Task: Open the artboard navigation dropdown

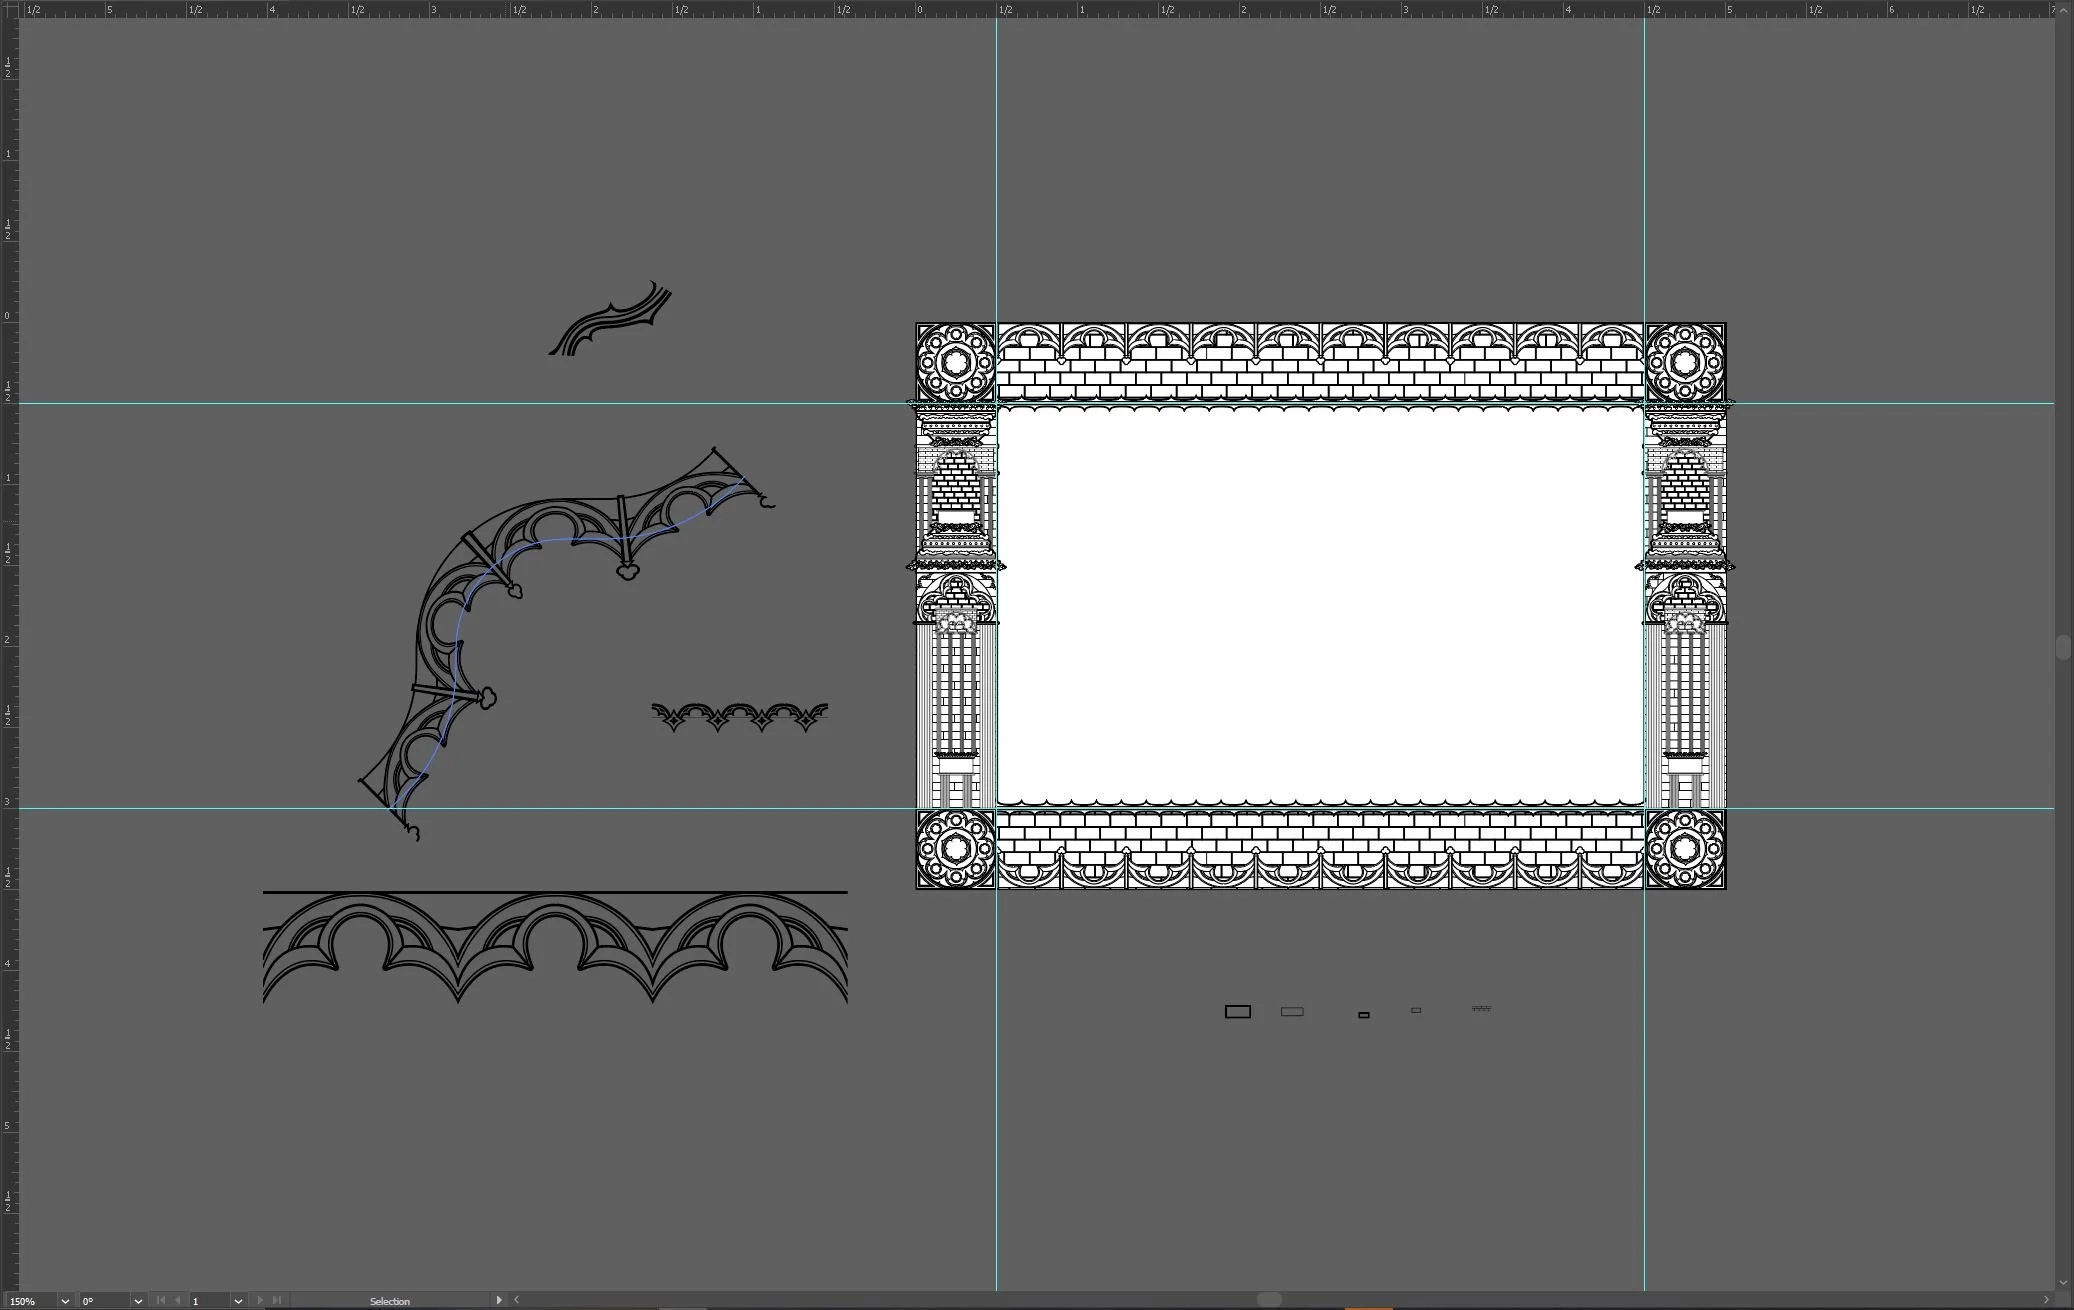Action: tap(238, 1301)
